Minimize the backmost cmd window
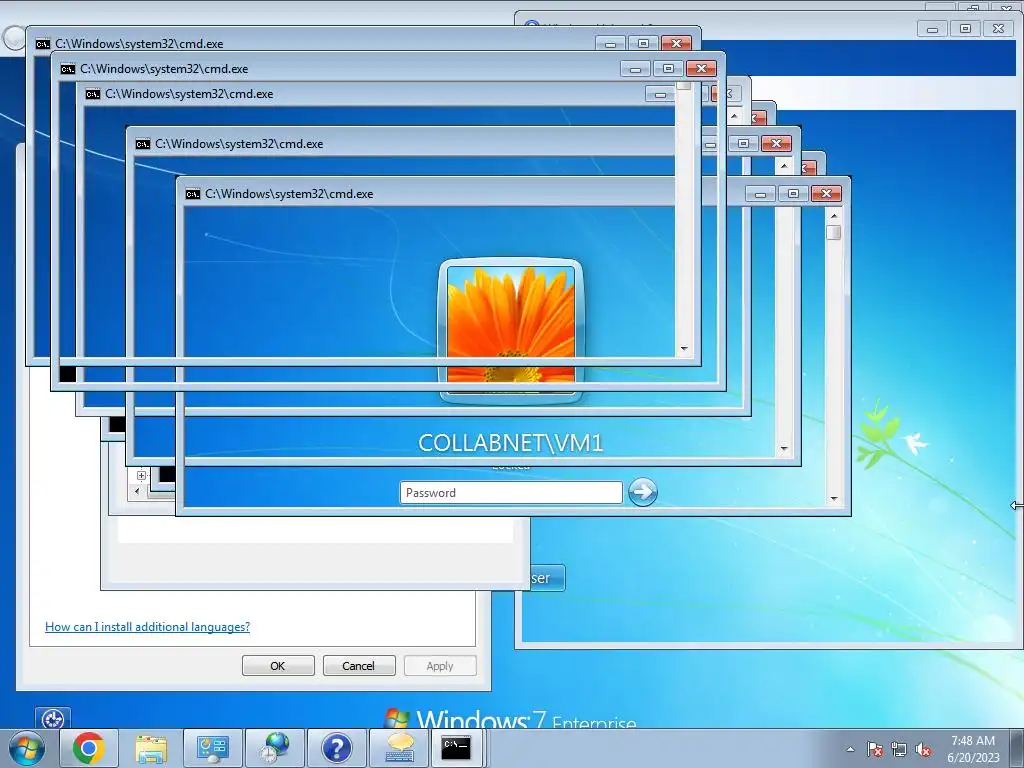The height and width of the screenshot is (768, 1024). point(610,44)
